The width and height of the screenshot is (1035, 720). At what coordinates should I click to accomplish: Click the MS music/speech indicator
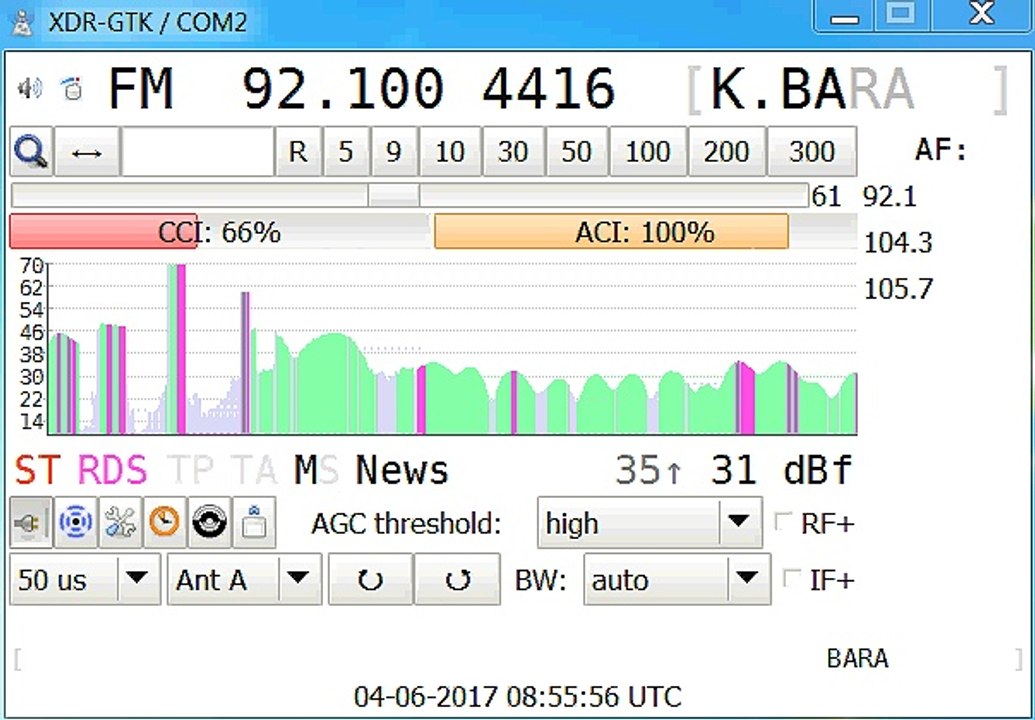(x=317, y=470)
